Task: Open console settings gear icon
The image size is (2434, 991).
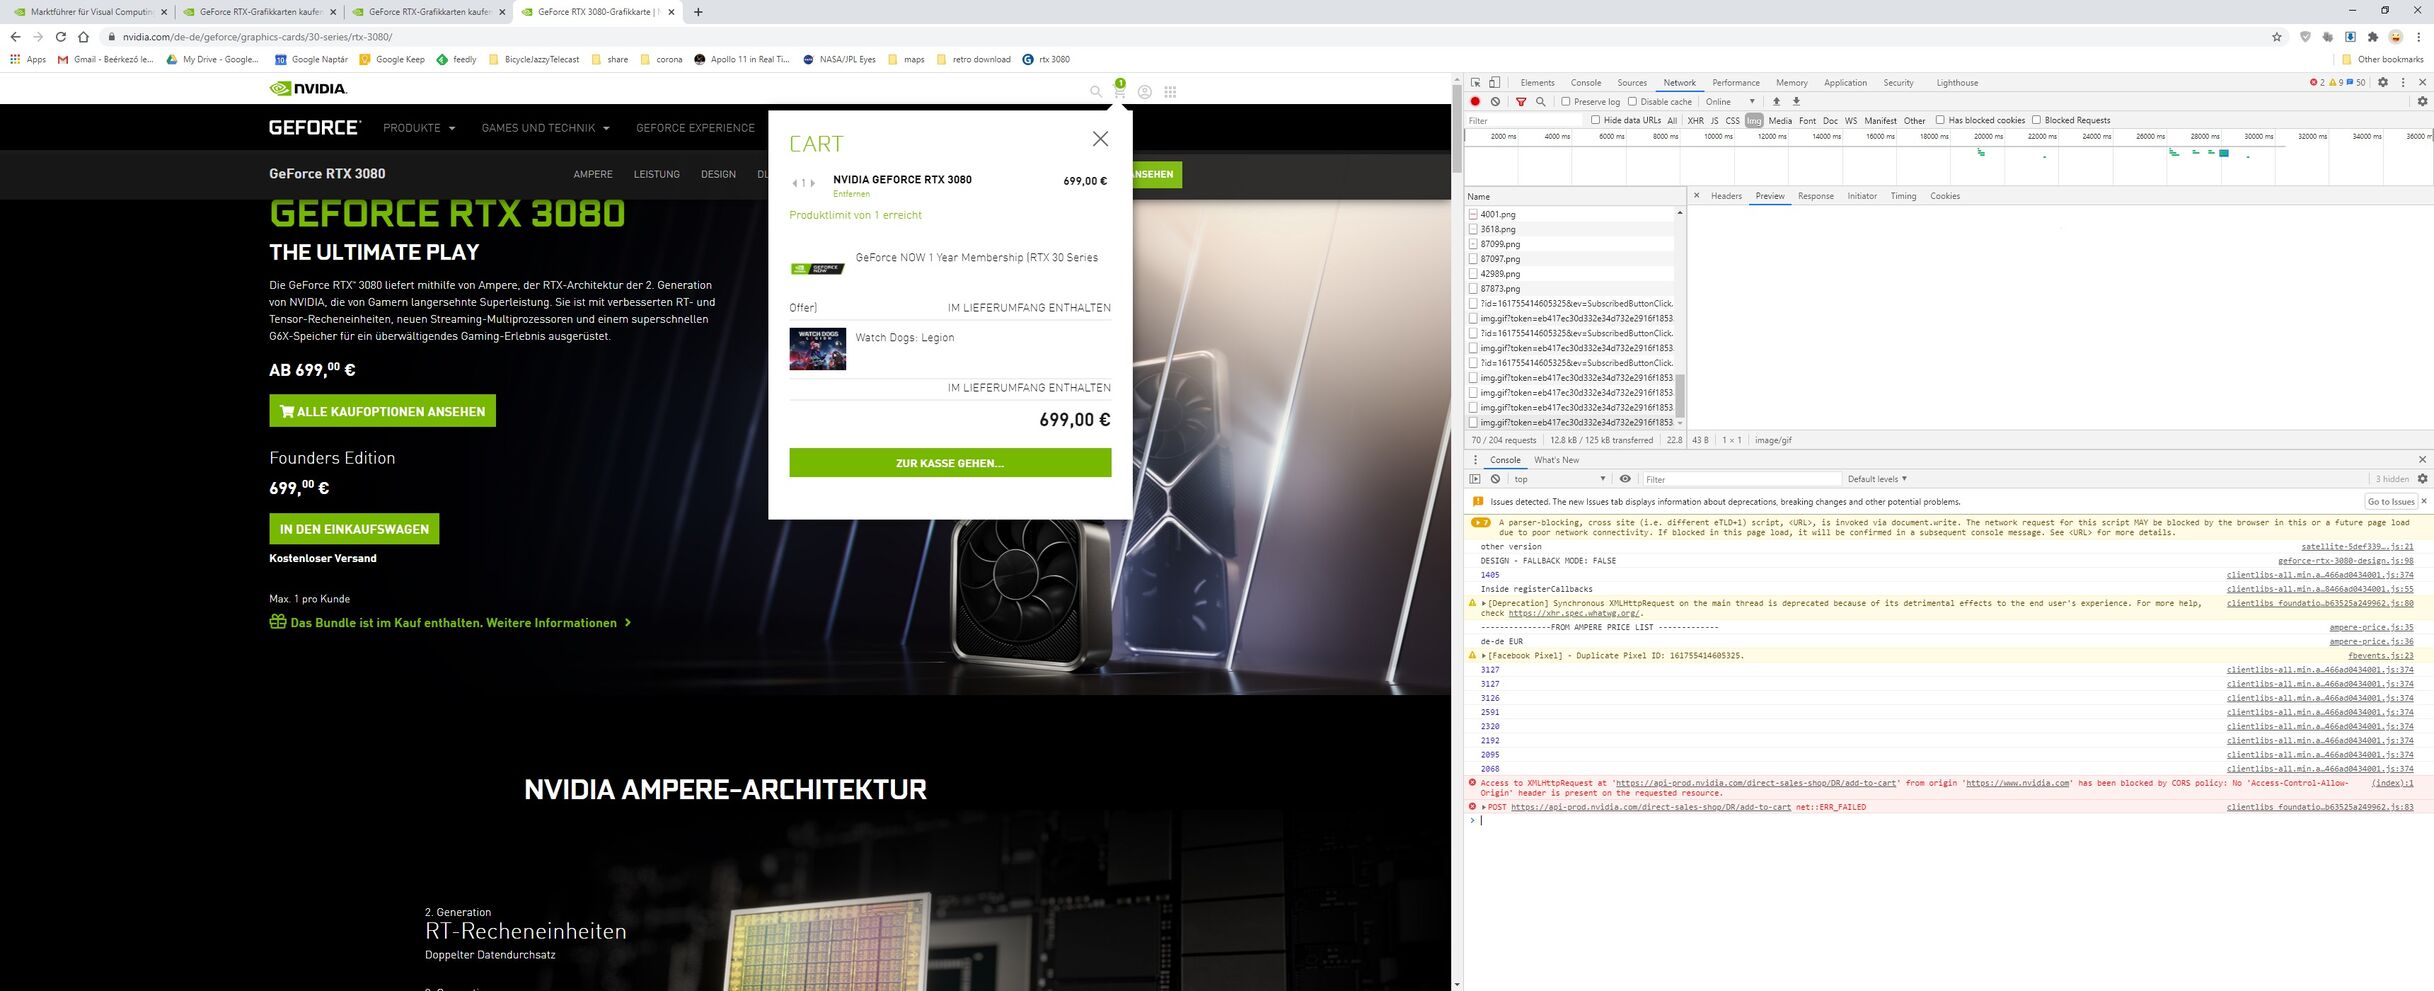Action: pos(2422,479)
